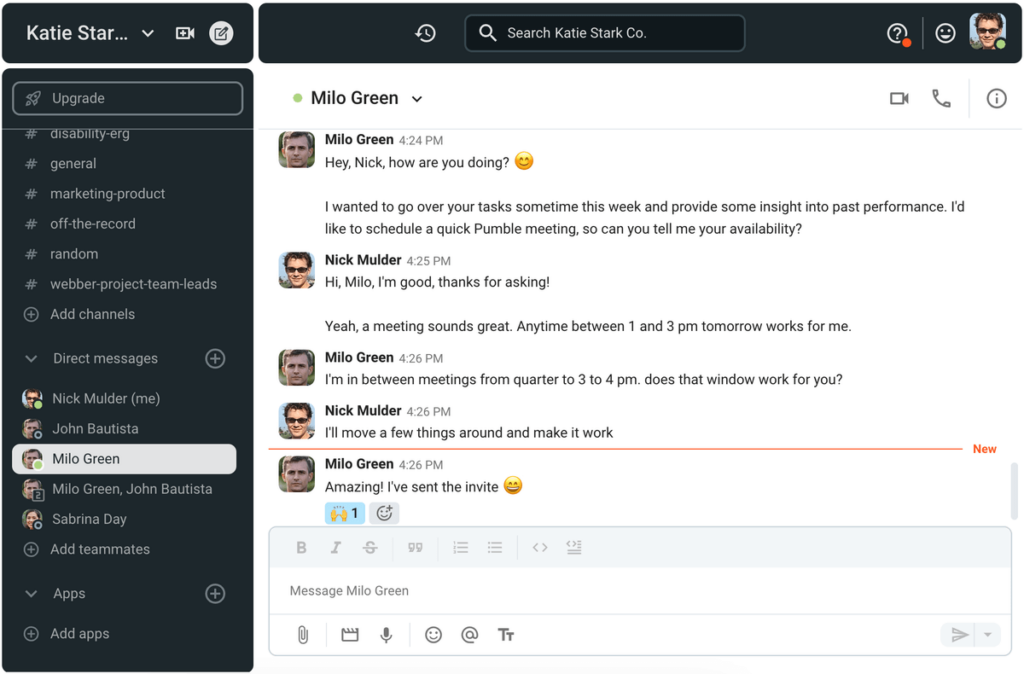Viewport: 1024px width, 674px height.
Task: Open recent history with the clock icon
Action: click(425, 32)
